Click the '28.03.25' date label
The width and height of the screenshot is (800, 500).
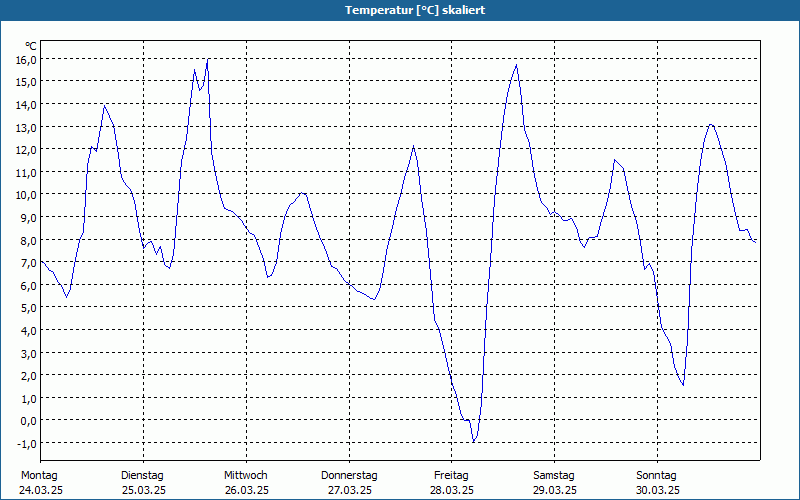click(x=452, y=490)
